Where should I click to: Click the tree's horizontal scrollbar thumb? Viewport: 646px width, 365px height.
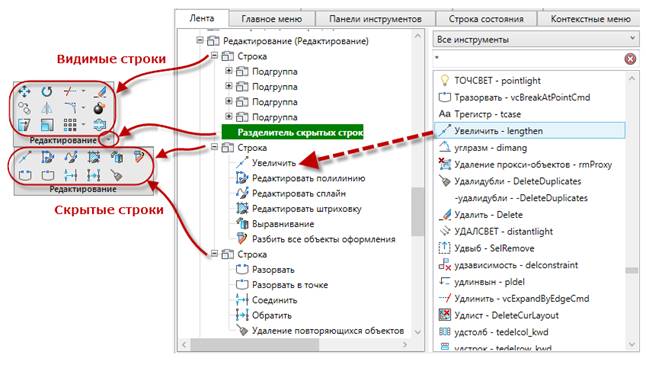click(254, 344)
